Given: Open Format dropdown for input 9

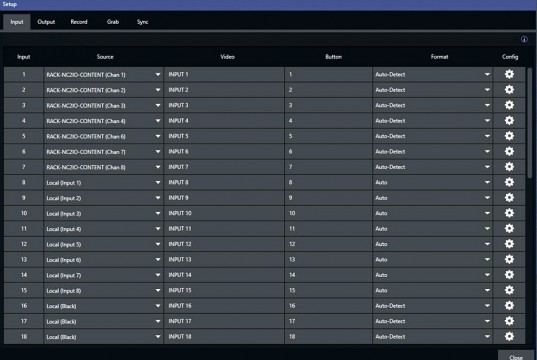Looking at the screenshot, I should [433, 198].
